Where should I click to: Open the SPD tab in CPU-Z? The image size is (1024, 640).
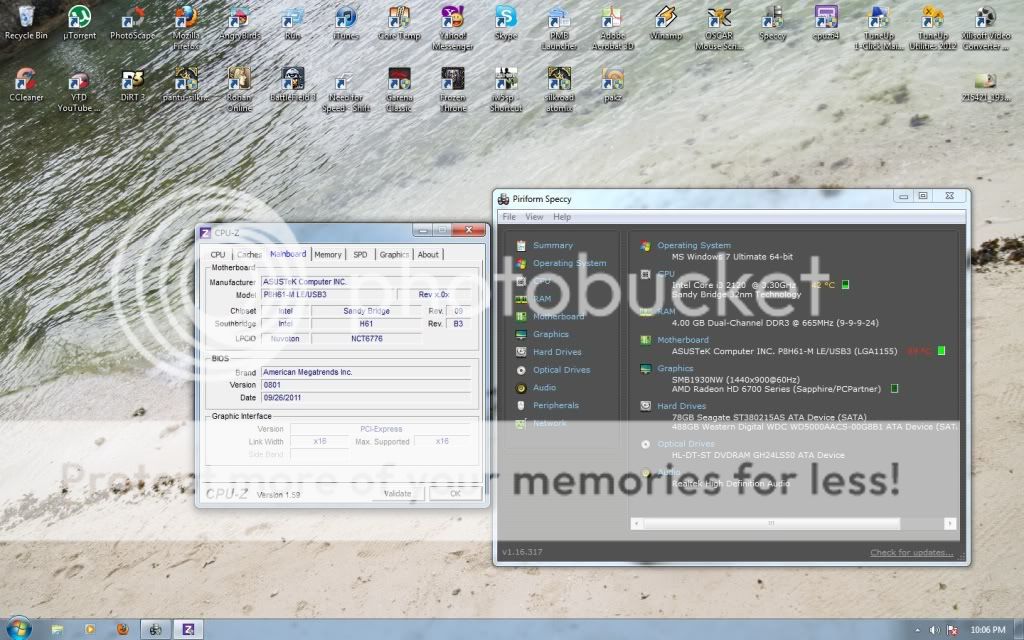[360, 255]
